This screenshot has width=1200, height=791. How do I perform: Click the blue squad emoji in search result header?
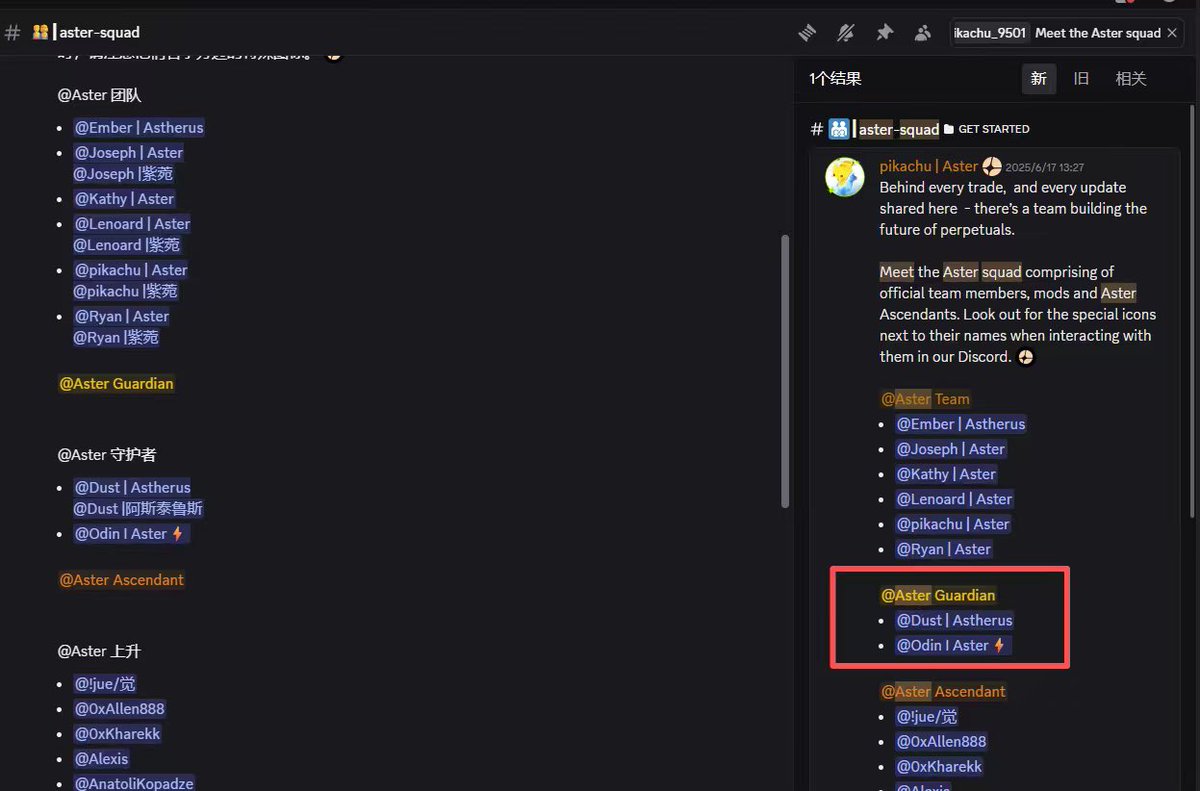(x=839, y=129)
